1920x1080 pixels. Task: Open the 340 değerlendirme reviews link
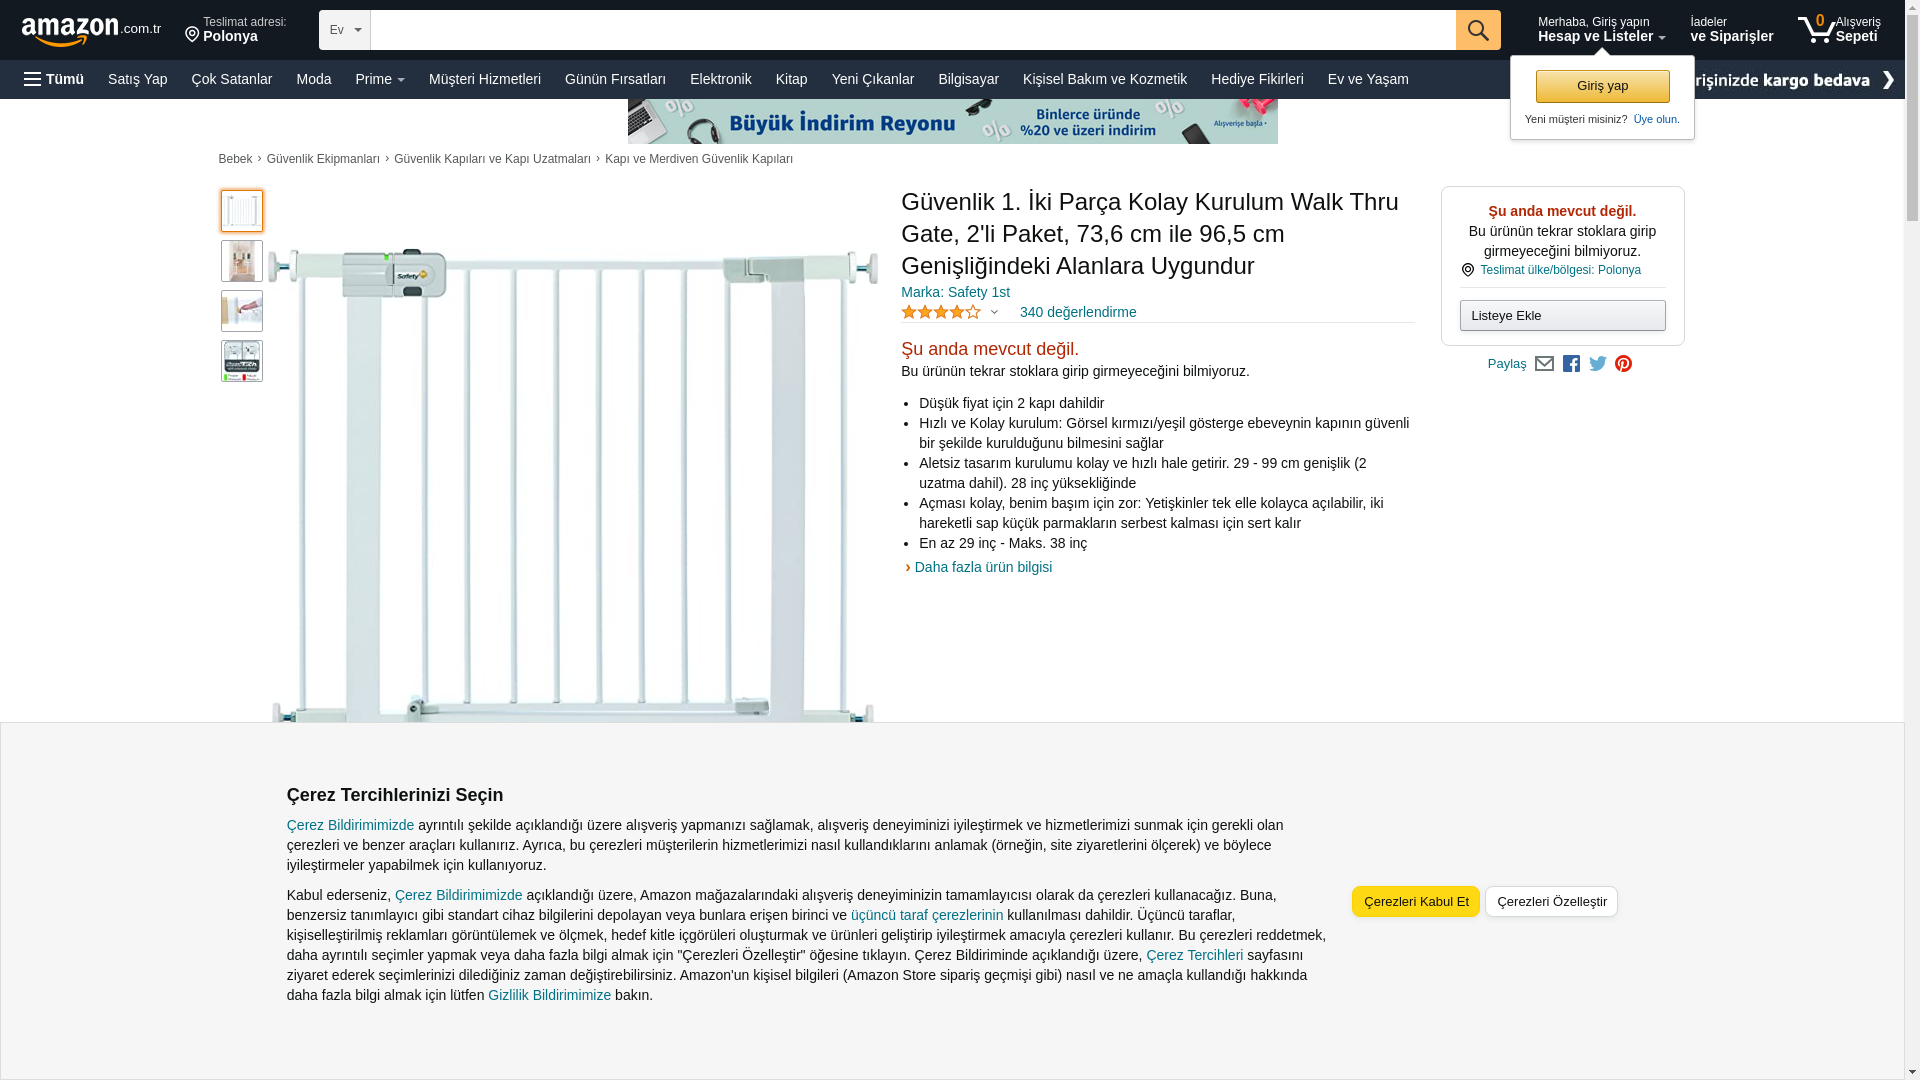click(x=1077, y=312)
